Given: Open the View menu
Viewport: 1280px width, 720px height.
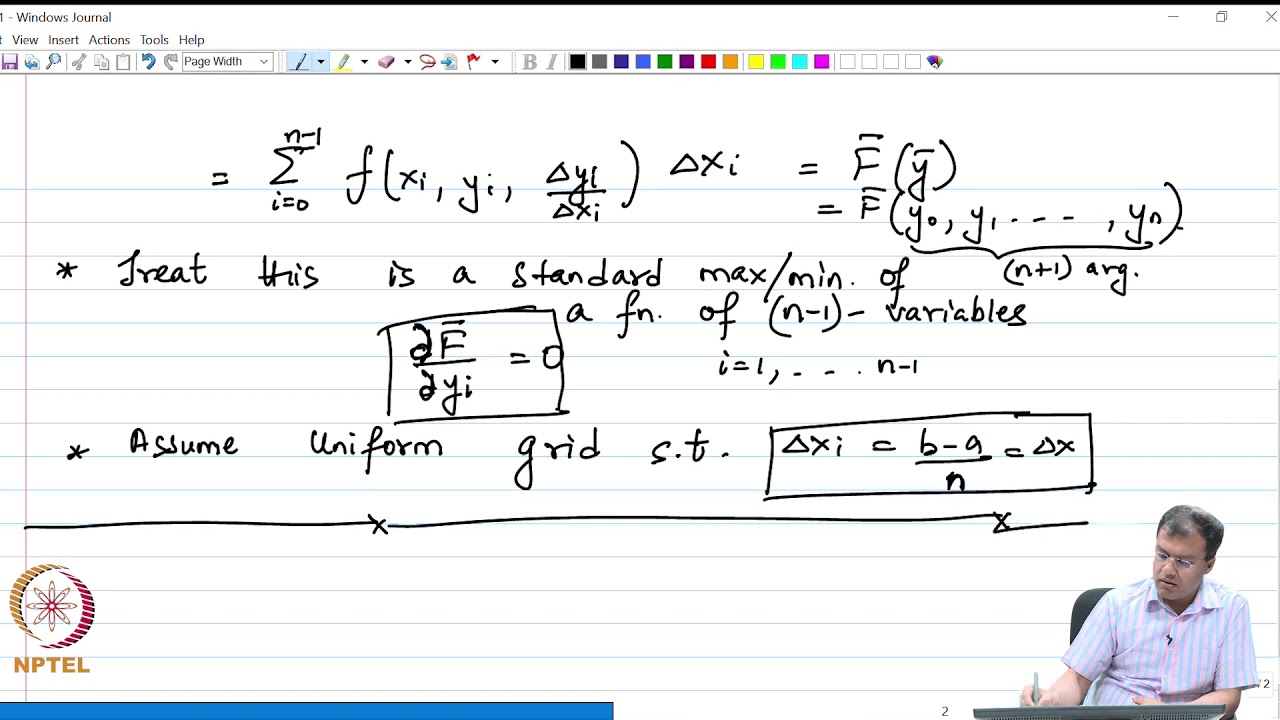Looking at the screenshot, I should (x=25, y=40).
